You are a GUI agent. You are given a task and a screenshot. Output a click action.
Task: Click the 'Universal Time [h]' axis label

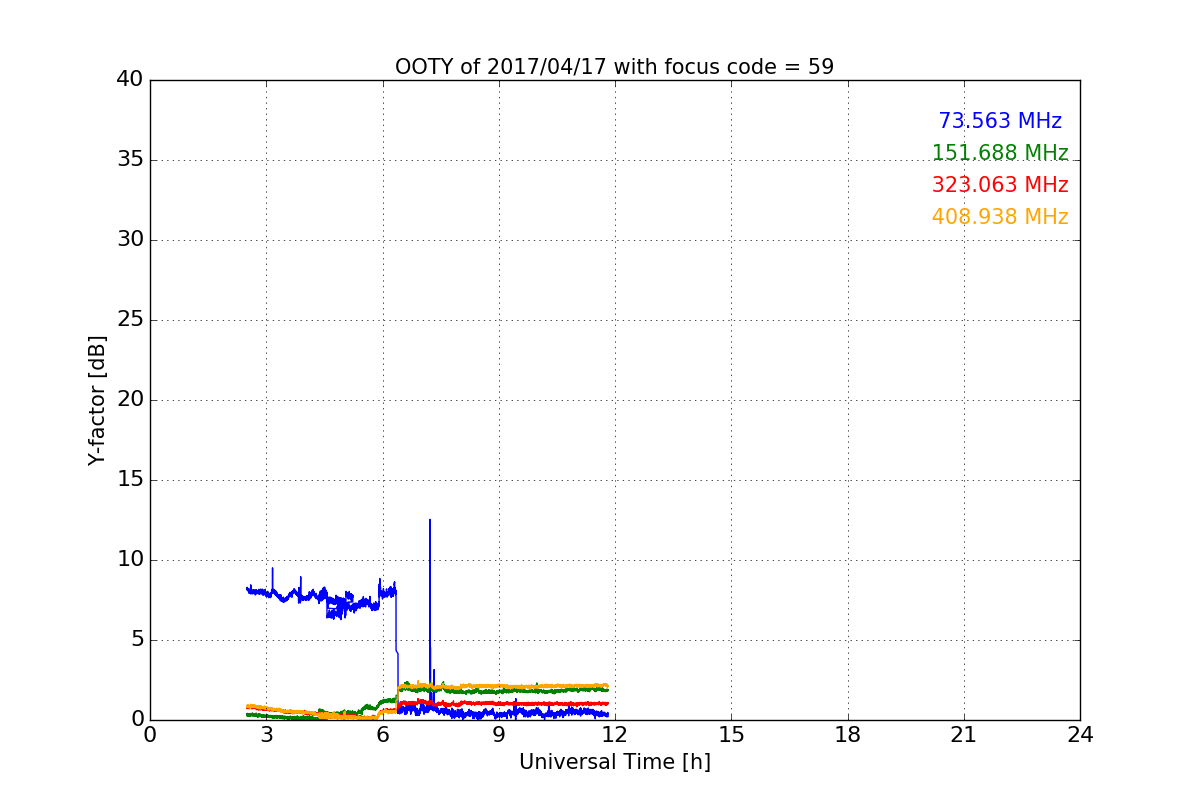tap(614, 762)
